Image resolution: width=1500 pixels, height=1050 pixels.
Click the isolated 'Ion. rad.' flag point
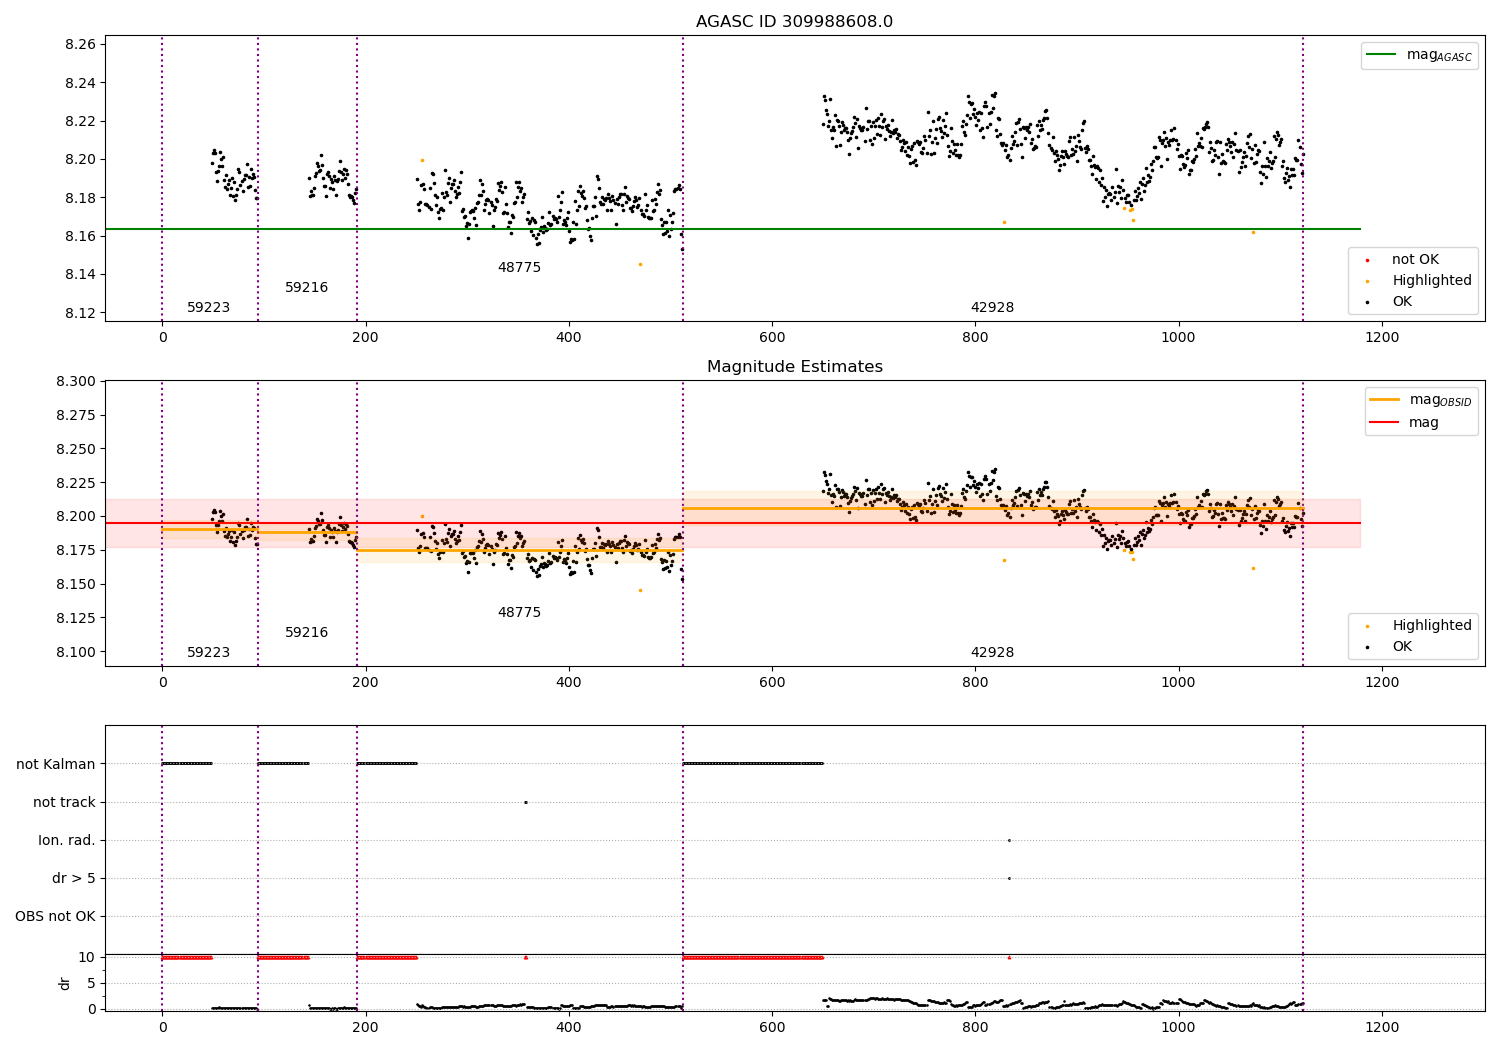1009,840
